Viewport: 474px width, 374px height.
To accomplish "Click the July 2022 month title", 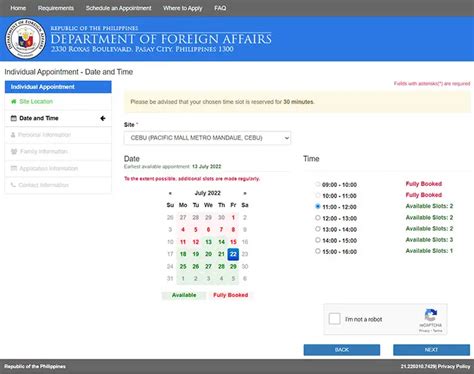I will (x=208, y=193).
